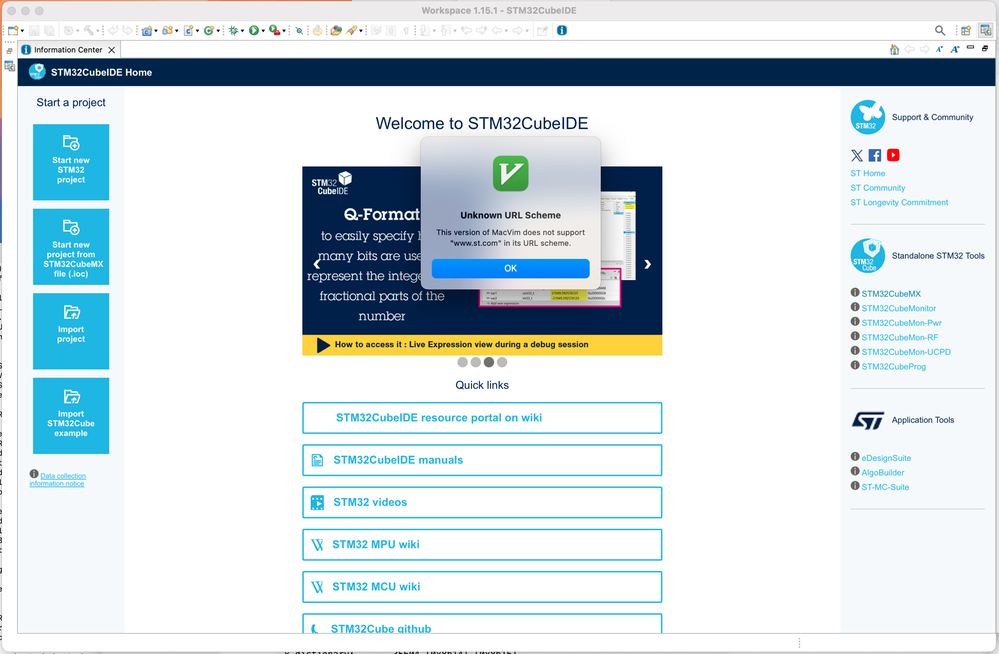Open STM32 MCU wiki quick link
Image resolution: width=999 pixels, height=654 pixels.
pos(482,586)
